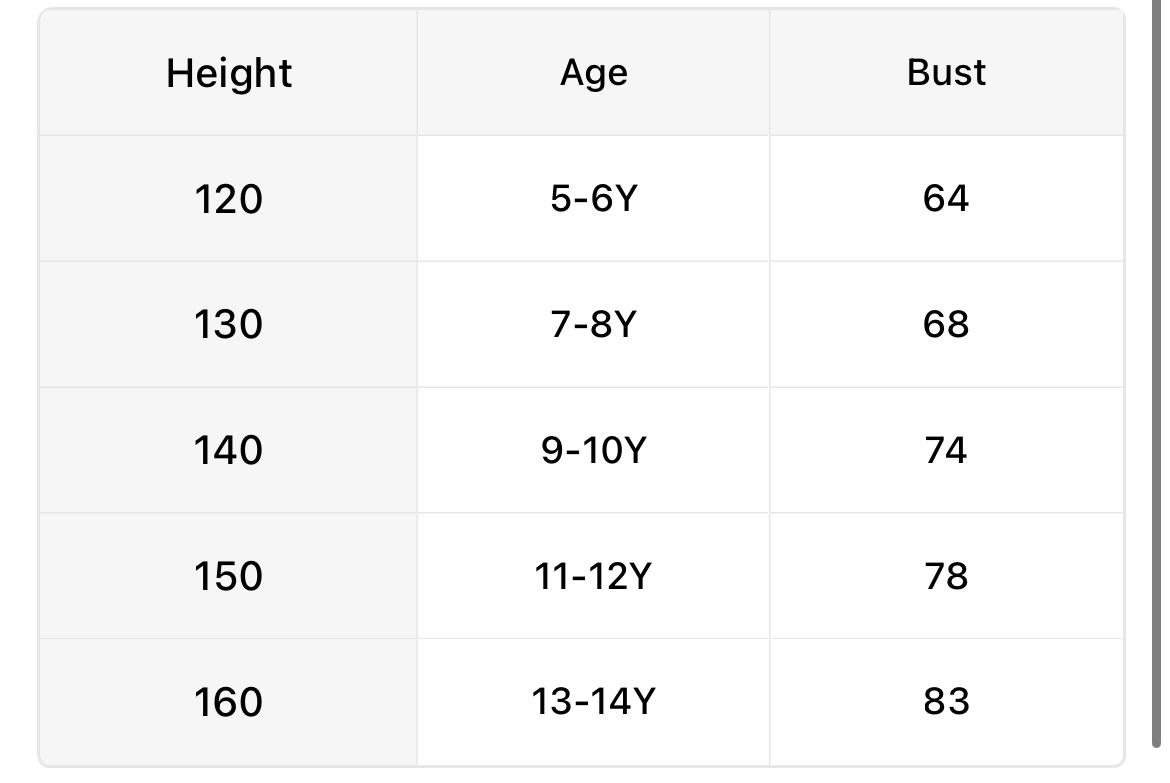Click the Height column header
The height and width of the screenshot is (783, 1170).
tap(229, 73)
